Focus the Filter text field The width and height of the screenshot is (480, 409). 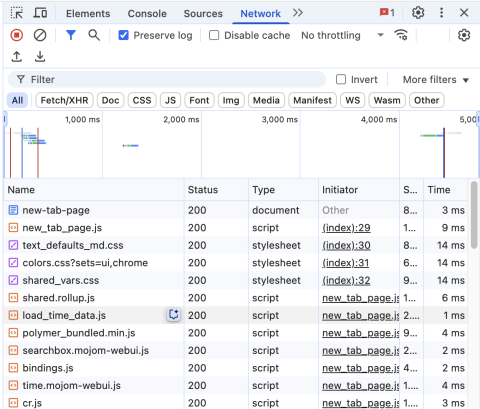click(x=167, y=80)
